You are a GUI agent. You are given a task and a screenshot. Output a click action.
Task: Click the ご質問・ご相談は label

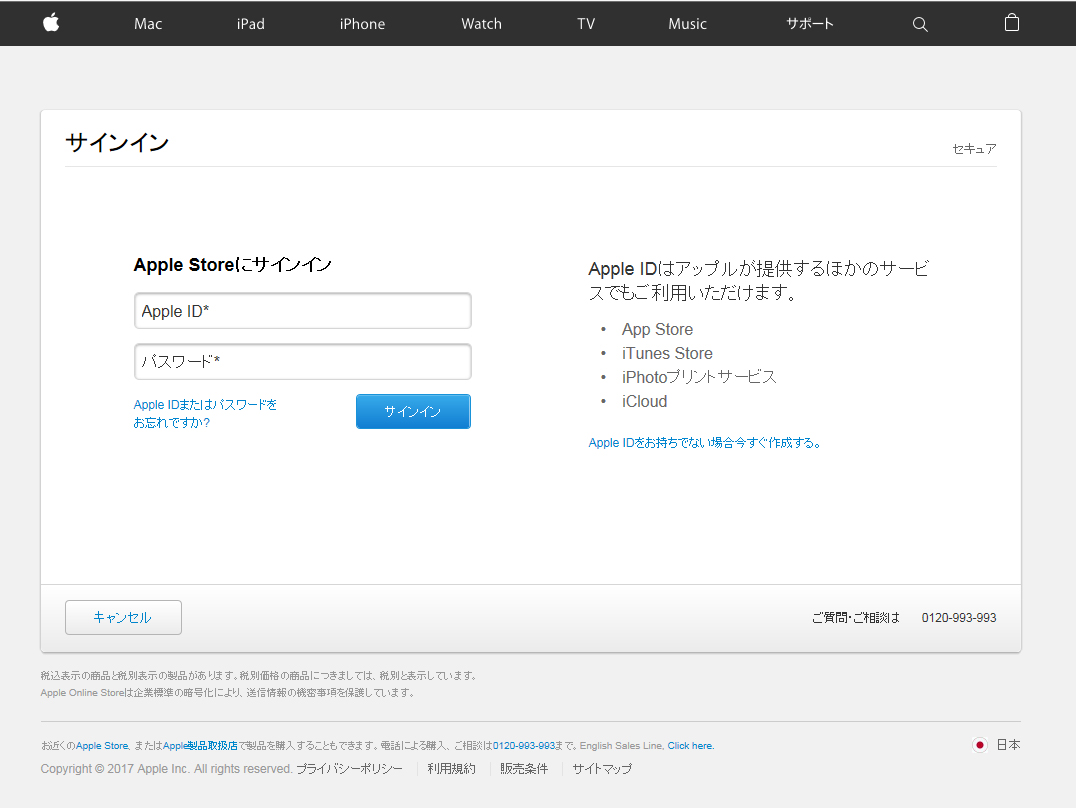(856, 618)
